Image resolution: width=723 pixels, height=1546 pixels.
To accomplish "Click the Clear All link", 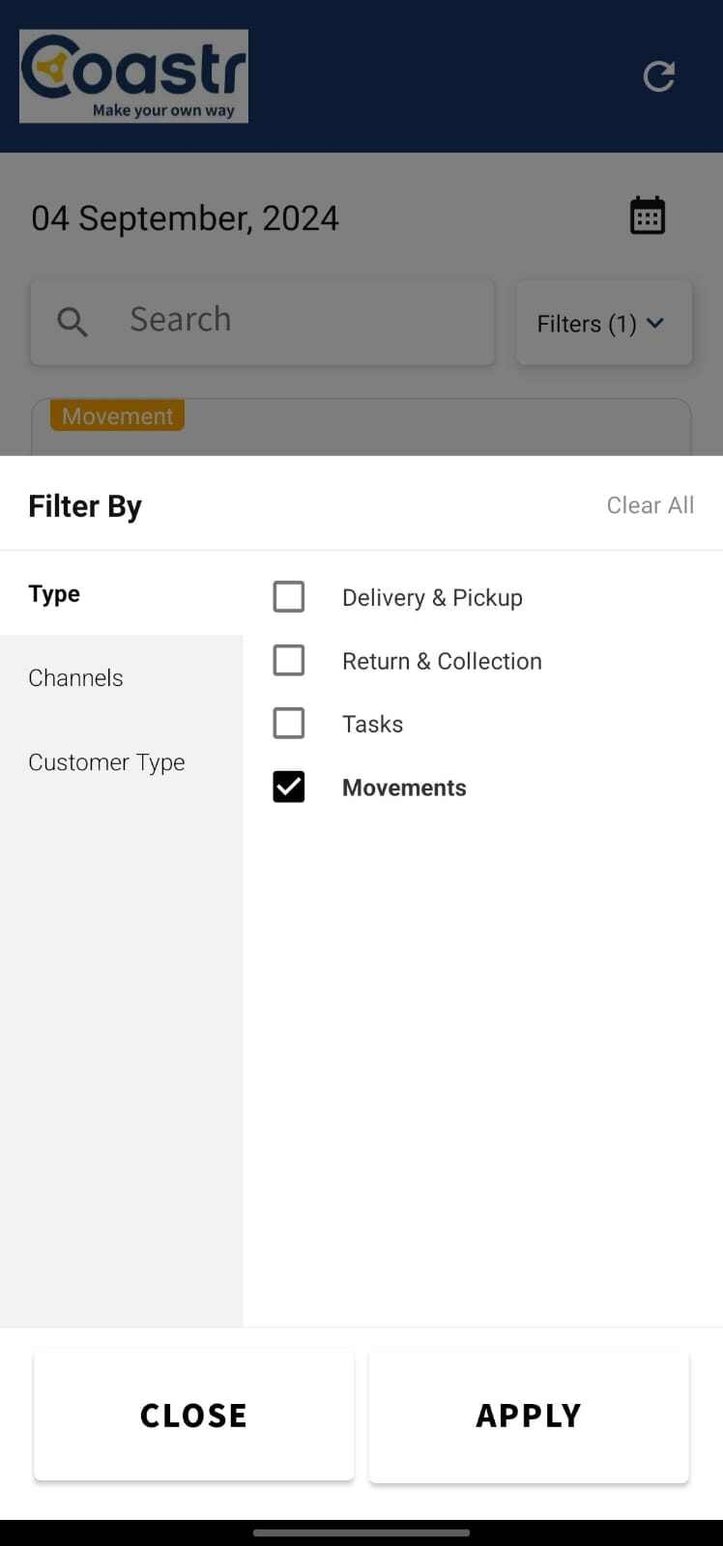I will [649, 505].
